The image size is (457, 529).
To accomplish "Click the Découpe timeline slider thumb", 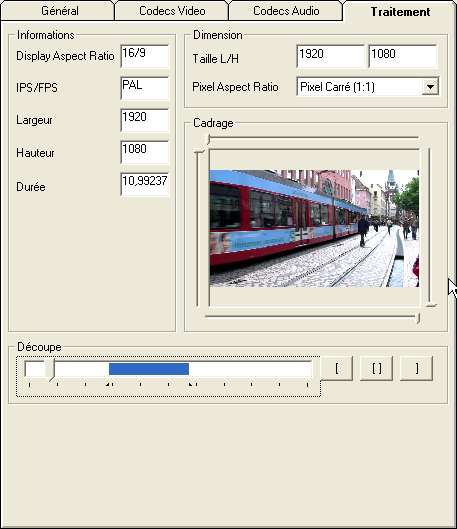I will [x=50, y=369].
